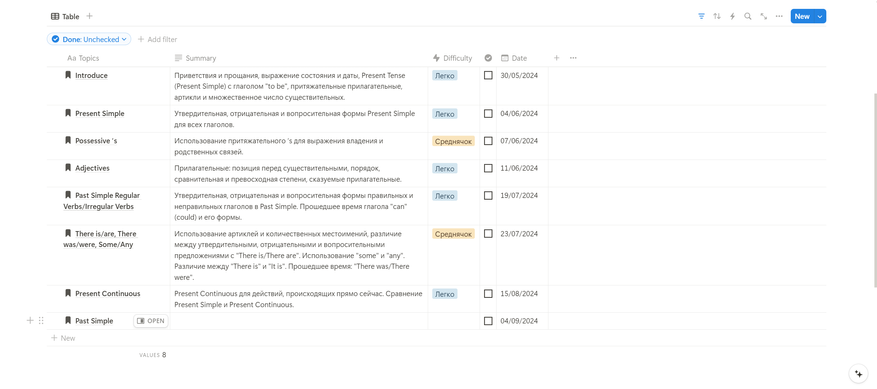Screen dimensions: 877x389
Task: Check the Possessive 's row checkbox
Action: coord(488,141)
